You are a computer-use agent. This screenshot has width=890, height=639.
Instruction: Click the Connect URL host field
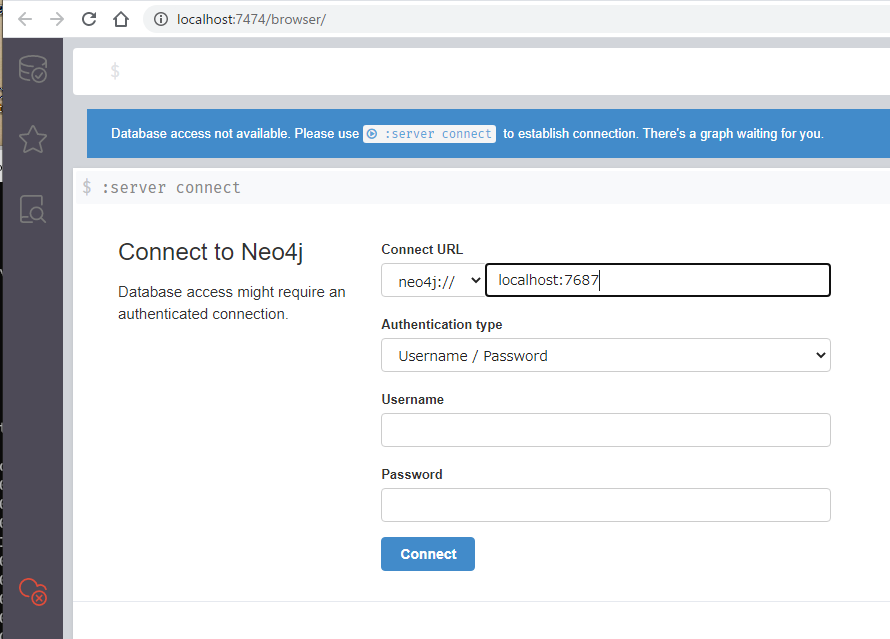658,280
